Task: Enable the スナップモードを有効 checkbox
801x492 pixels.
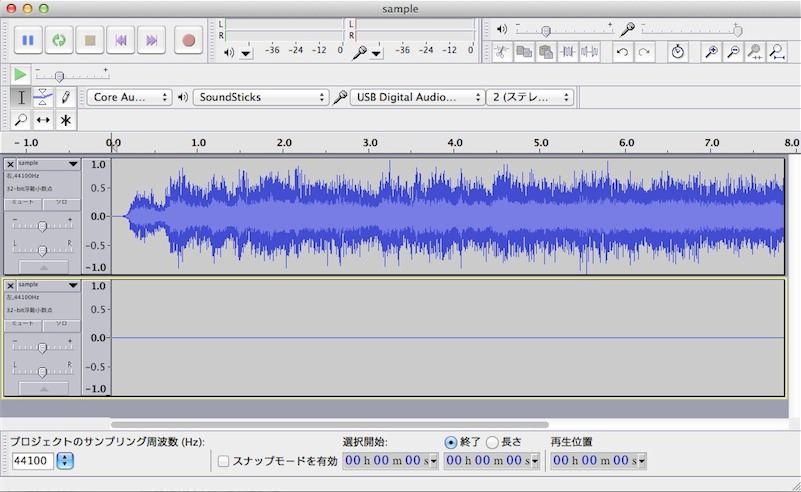Action: pyautogui.click(x=223, y=461)
